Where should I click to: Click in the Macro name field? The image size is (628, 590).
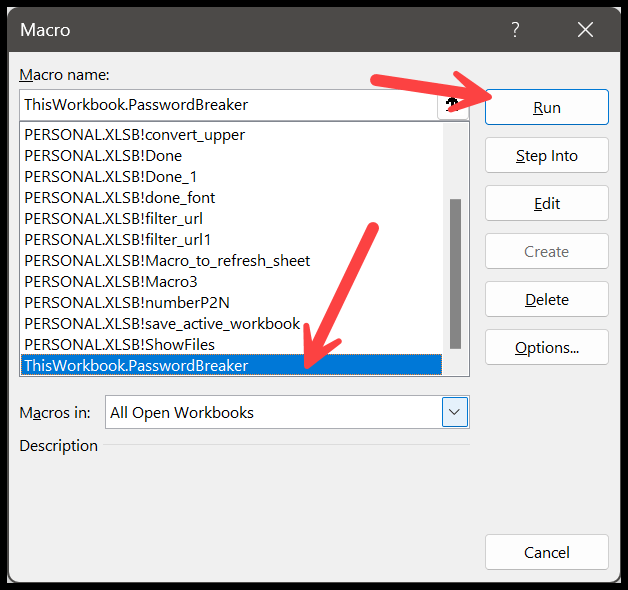click(228, 105)
